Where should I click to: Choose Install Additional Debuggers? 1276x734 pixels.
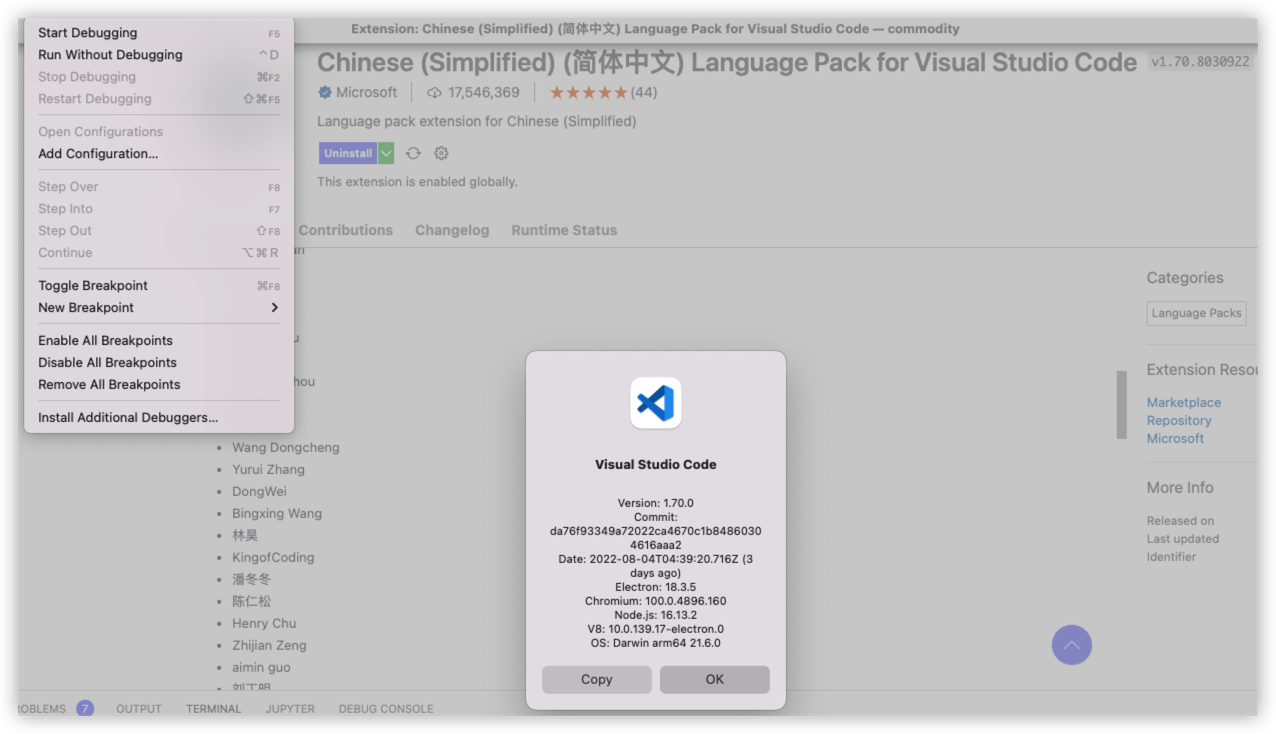click(126, 417)
